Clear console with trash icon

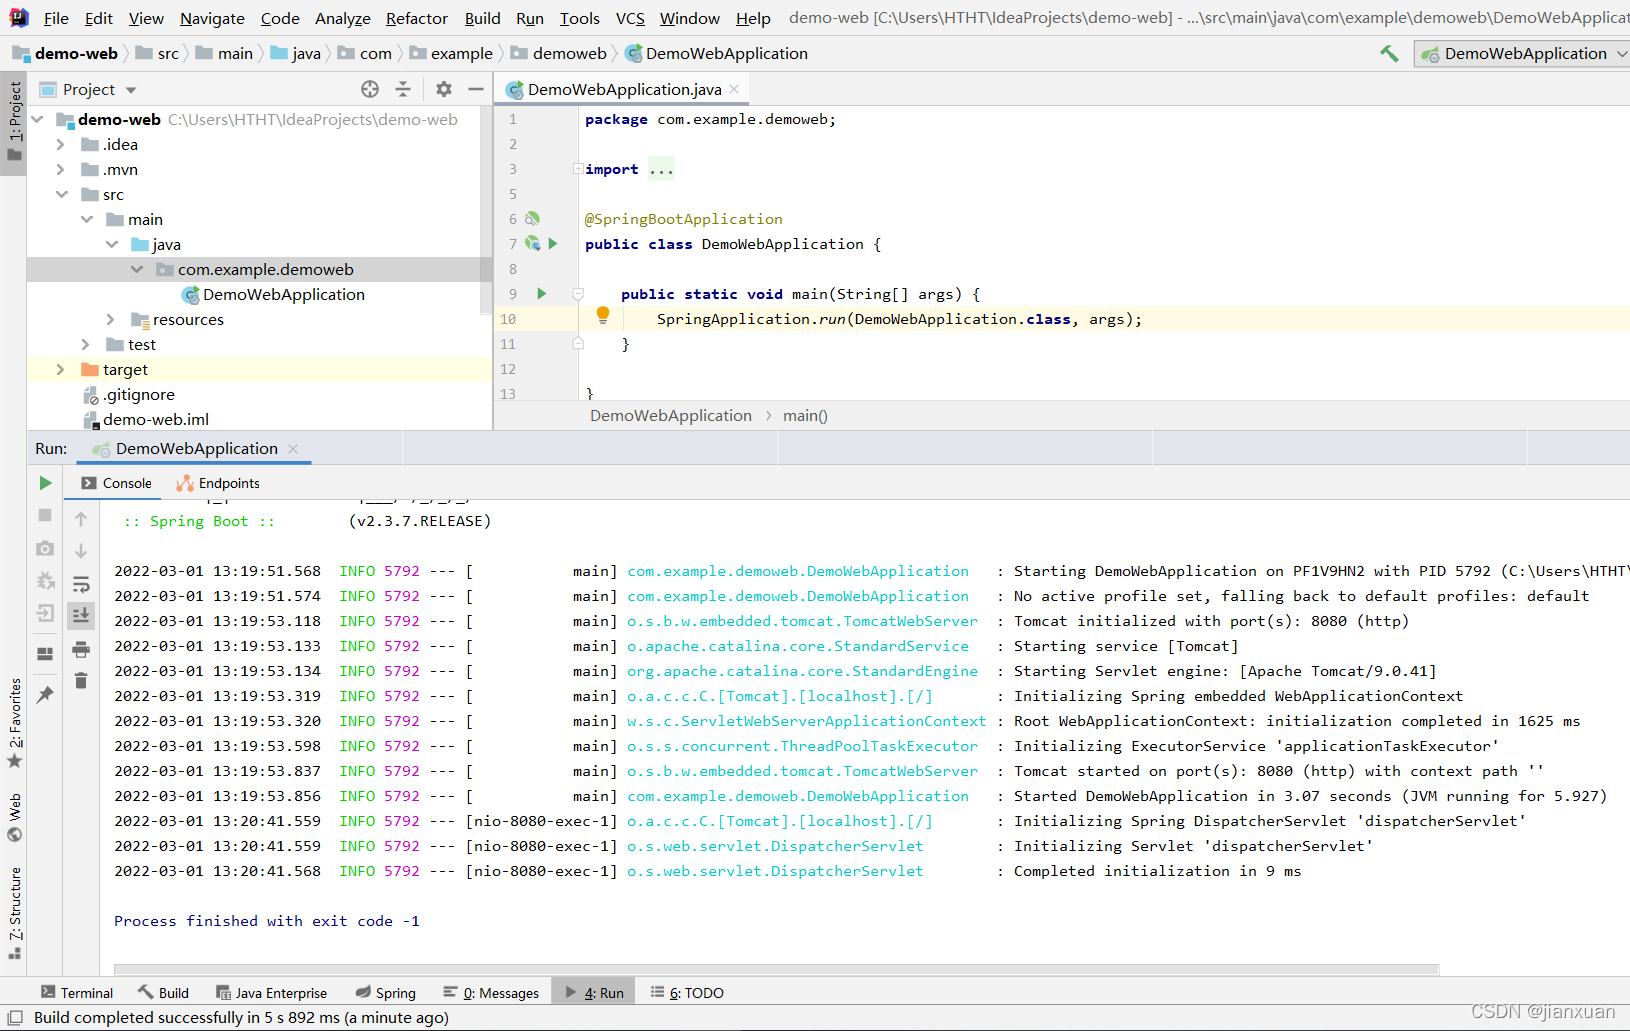point(81,681)
